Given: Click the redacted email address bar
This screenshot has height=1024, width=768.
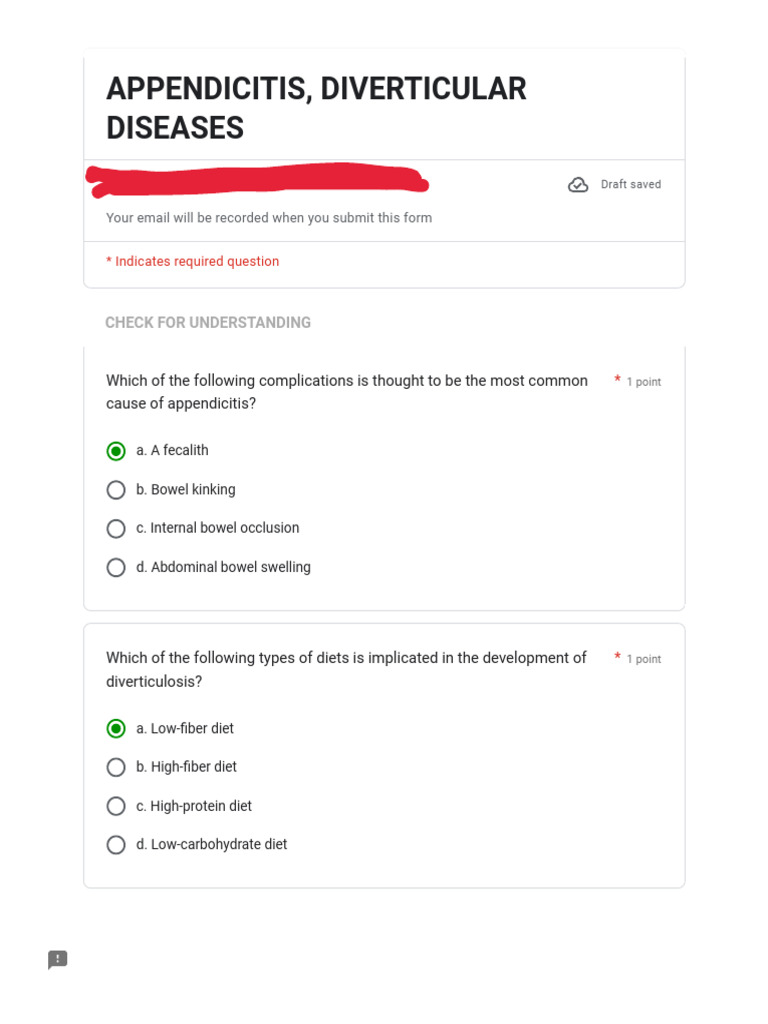Looking at the screenshot, I should point(257,181).
